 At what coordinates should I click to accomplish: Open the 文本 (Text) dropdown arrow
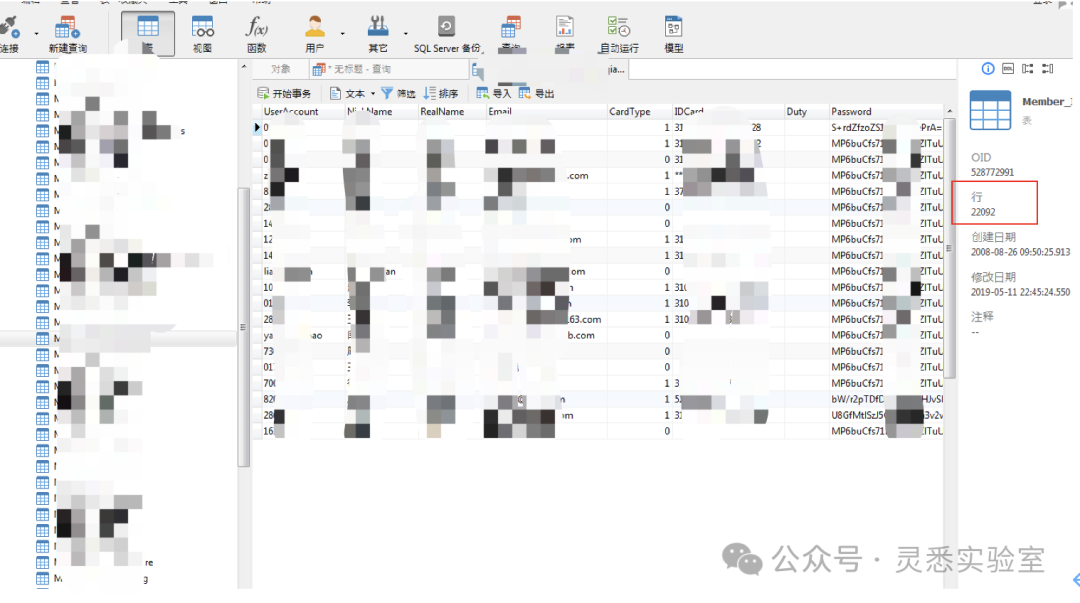373,94
